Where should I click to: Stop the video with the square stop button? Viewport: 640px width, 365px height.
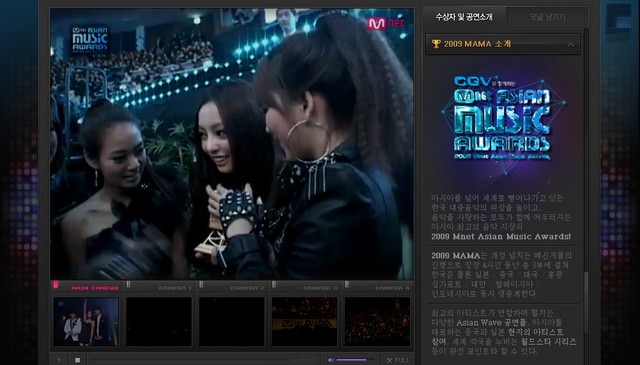78,360
